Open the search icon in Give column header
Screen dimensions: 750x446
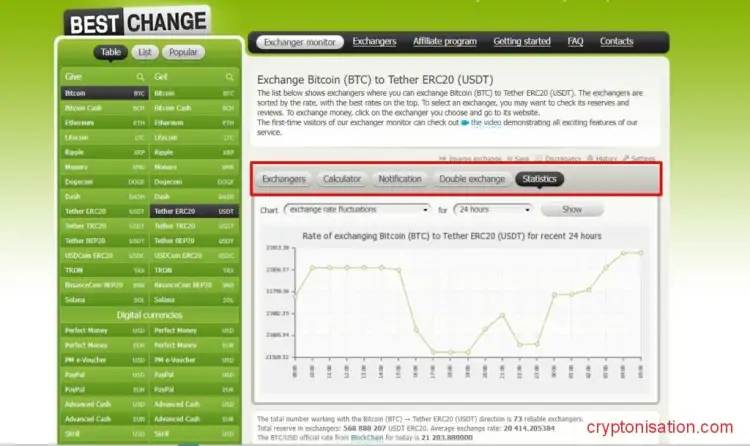pos(140,77)
